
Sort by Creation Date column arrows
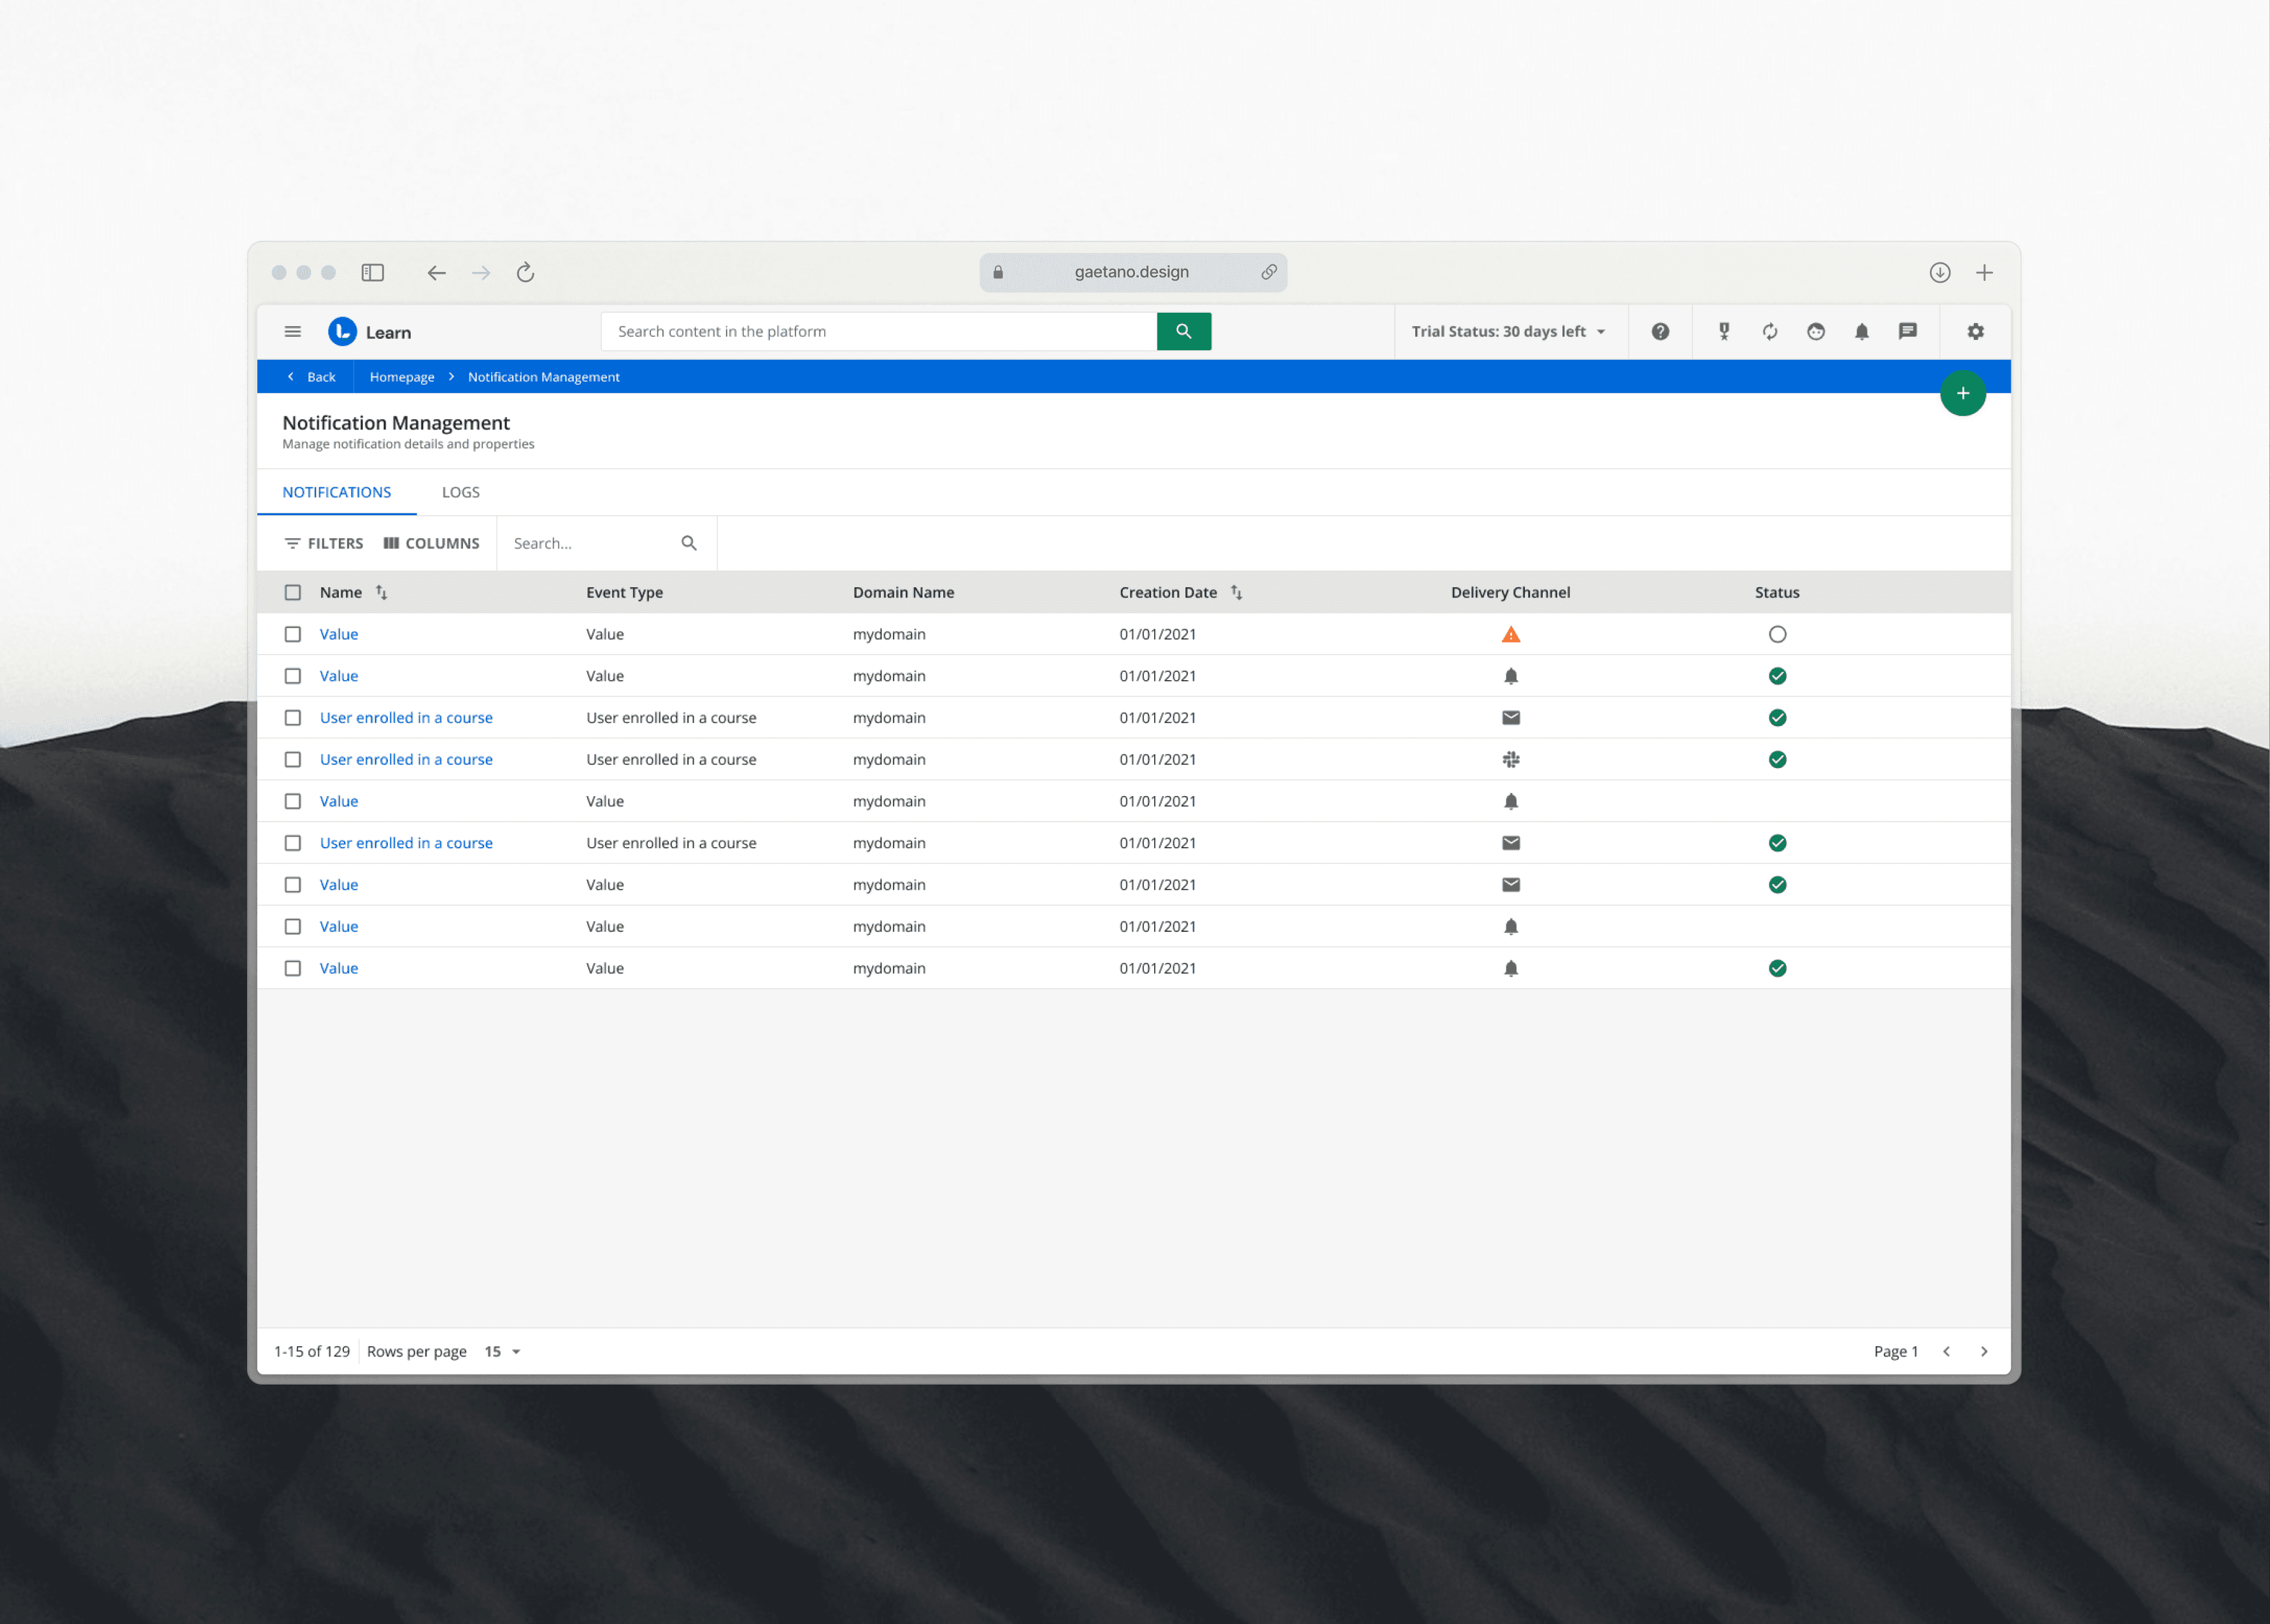1237,593
